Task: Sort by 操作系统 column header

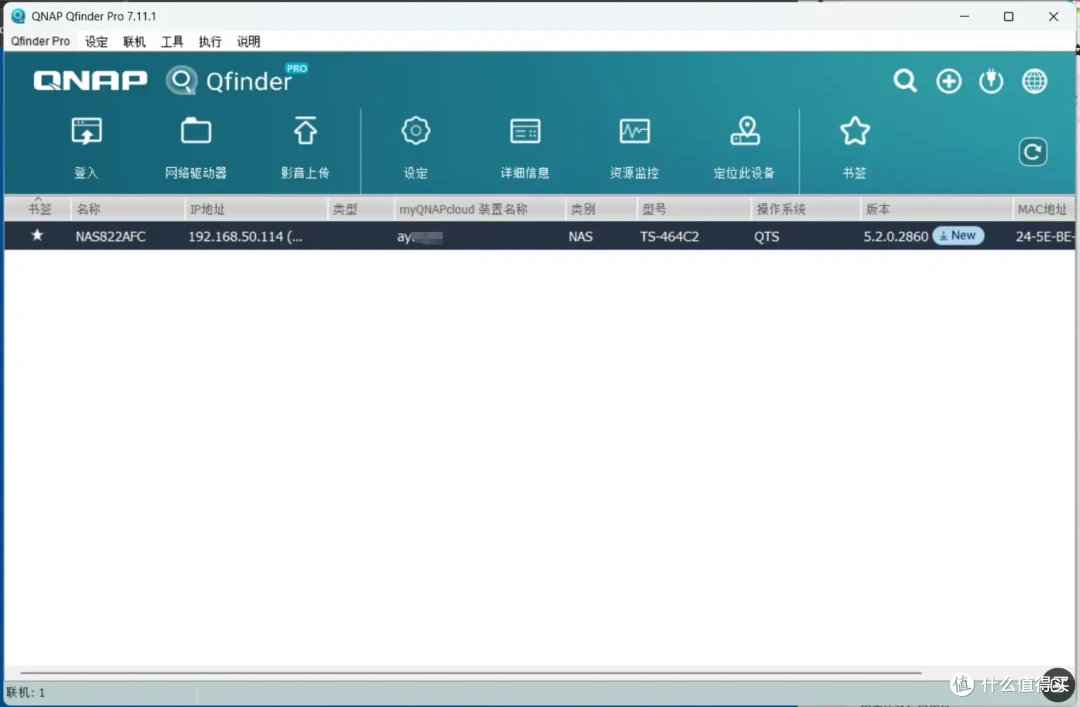Action: [x=806, y=209]
